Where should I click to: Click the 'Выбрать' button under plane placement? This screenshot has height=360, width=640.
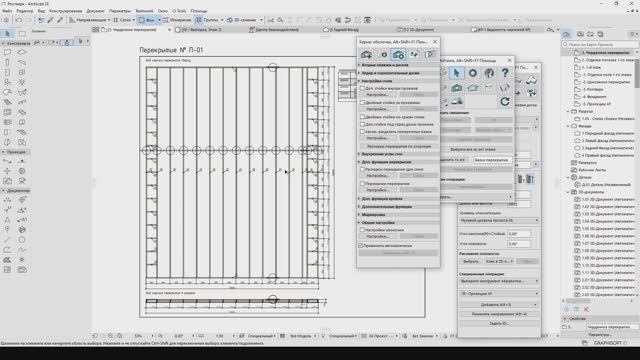[x=470, y=261]
